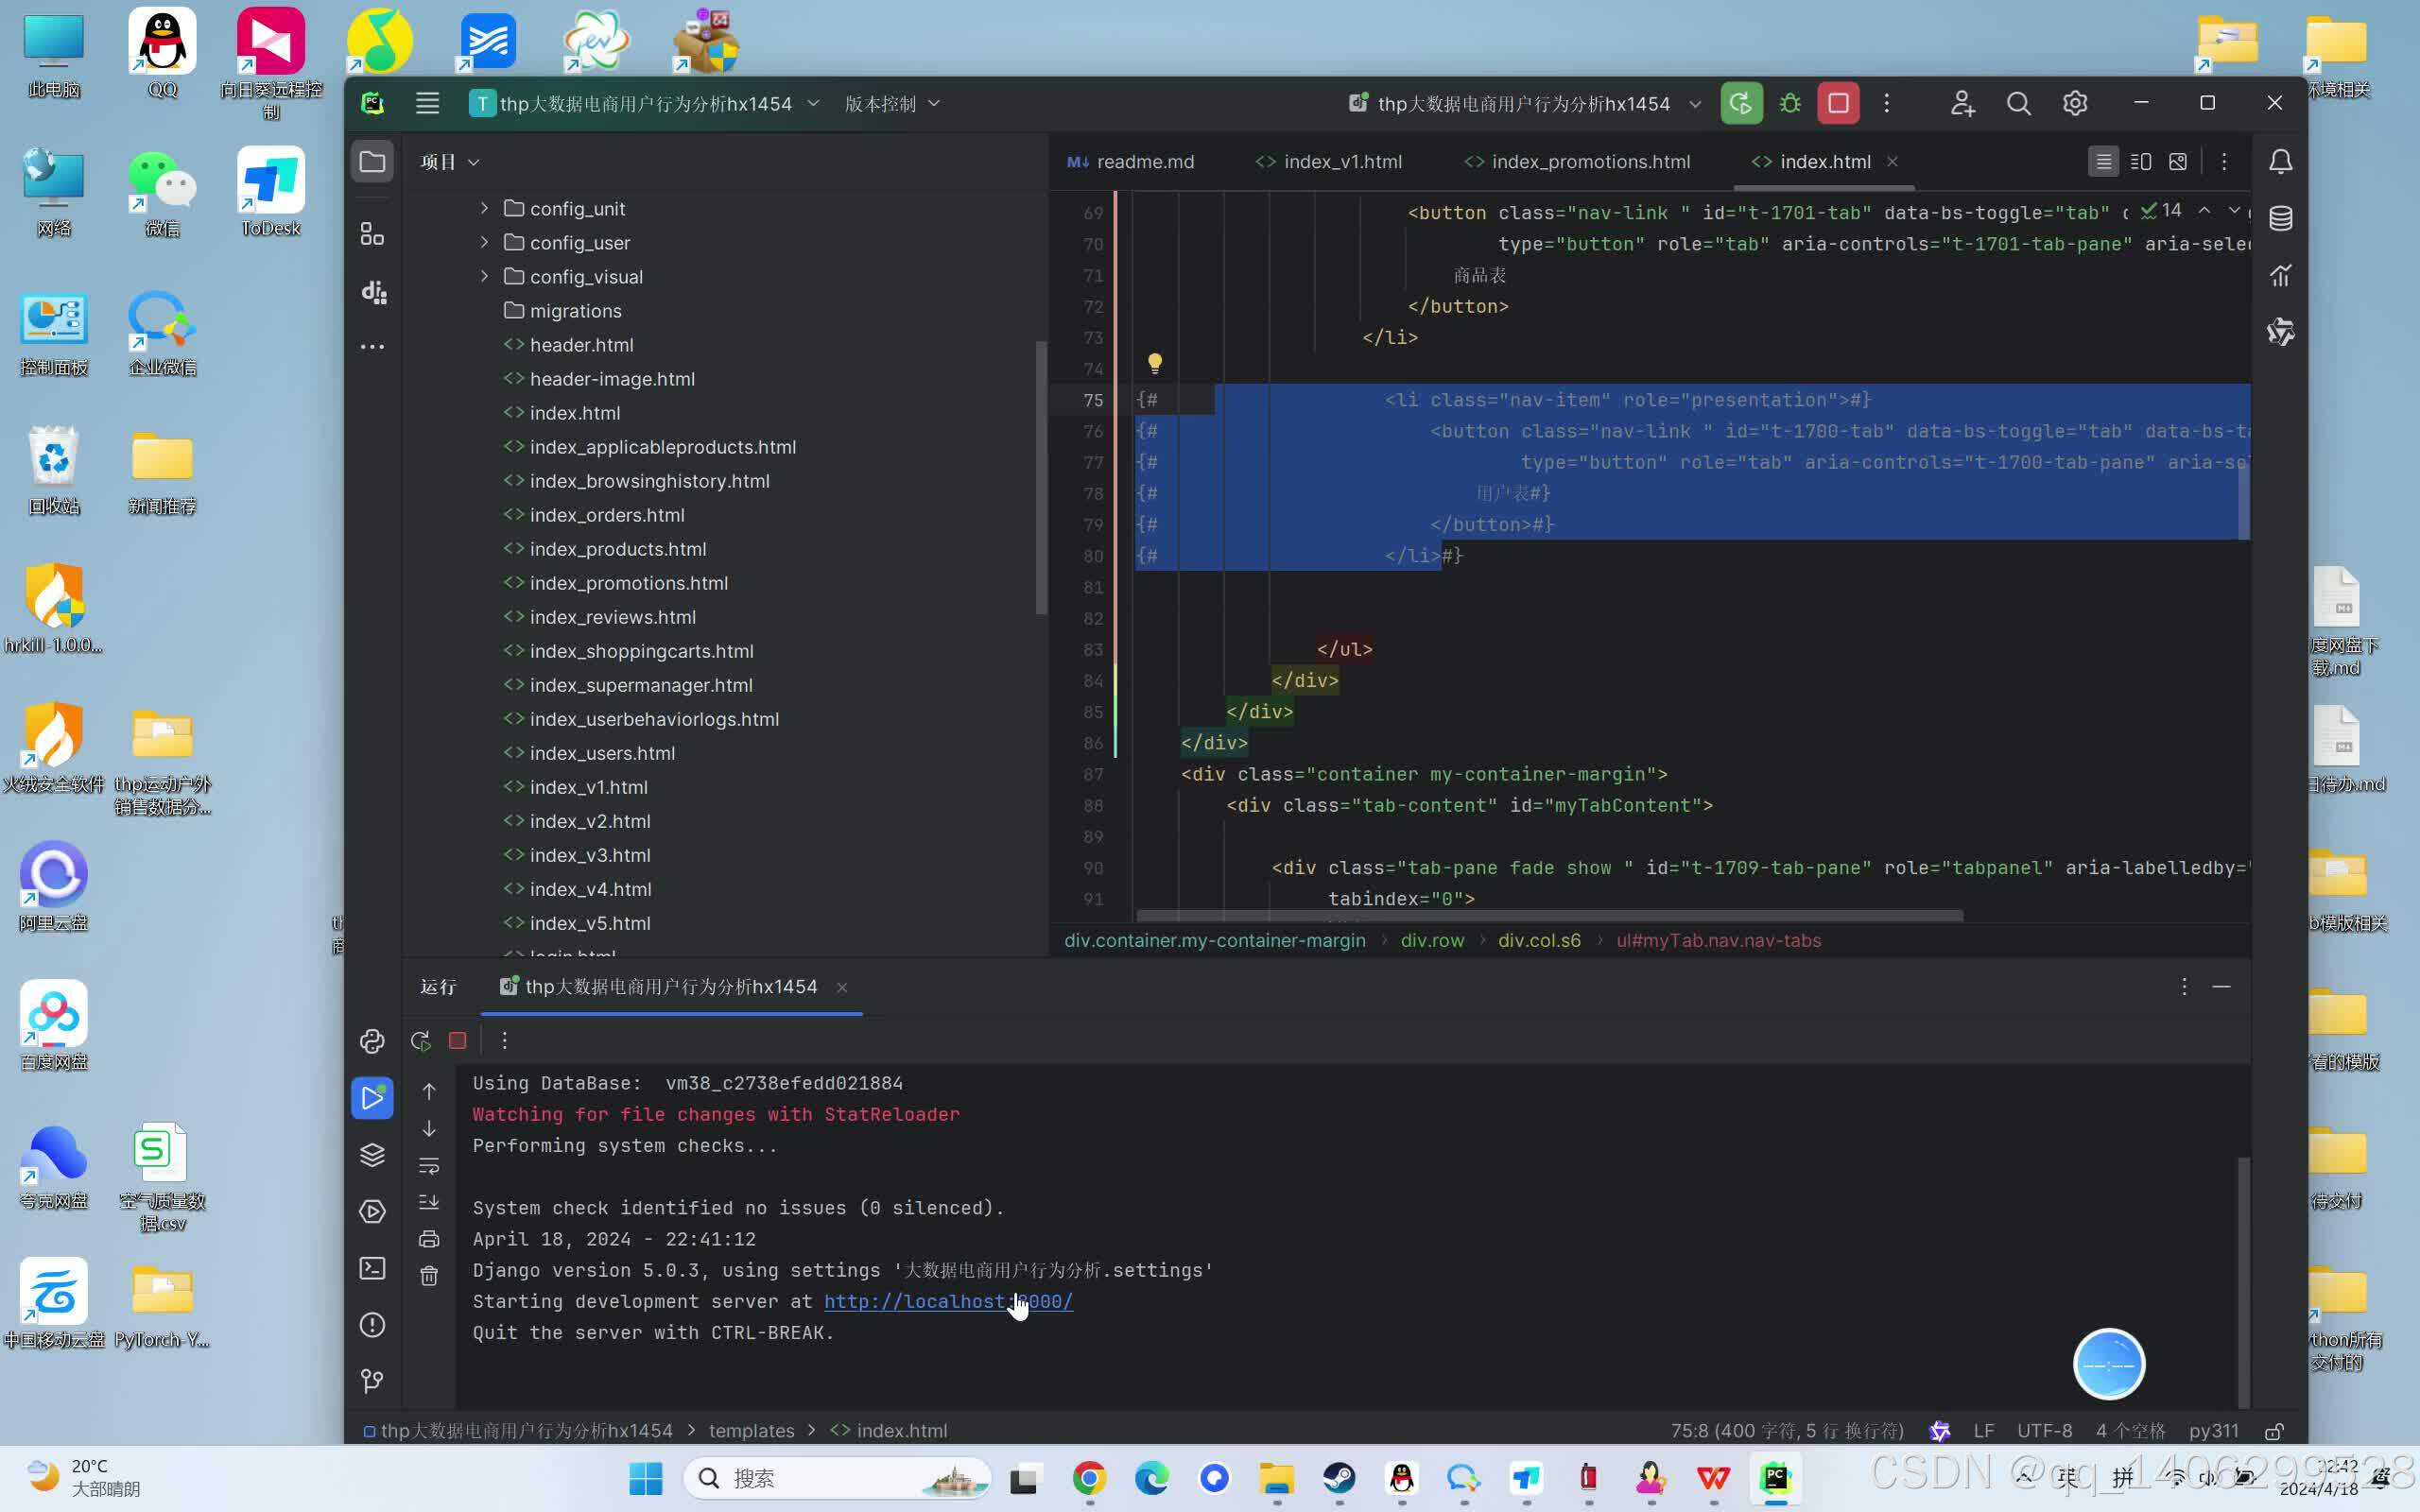The image size is (2420, 1512).
Task: Expand the config_visual folder
Action: point(484,276)
